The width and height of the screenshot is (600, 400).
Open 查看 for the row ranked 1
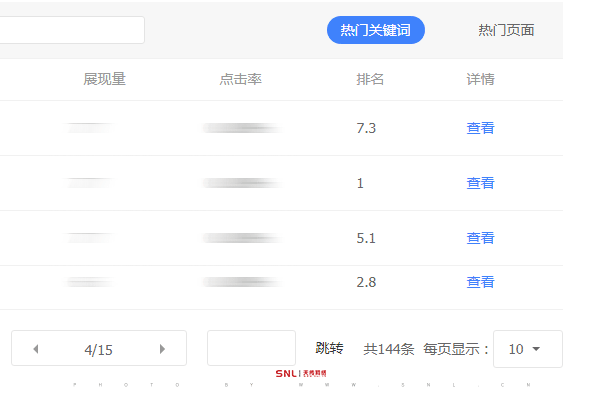[x=480, y=183]
